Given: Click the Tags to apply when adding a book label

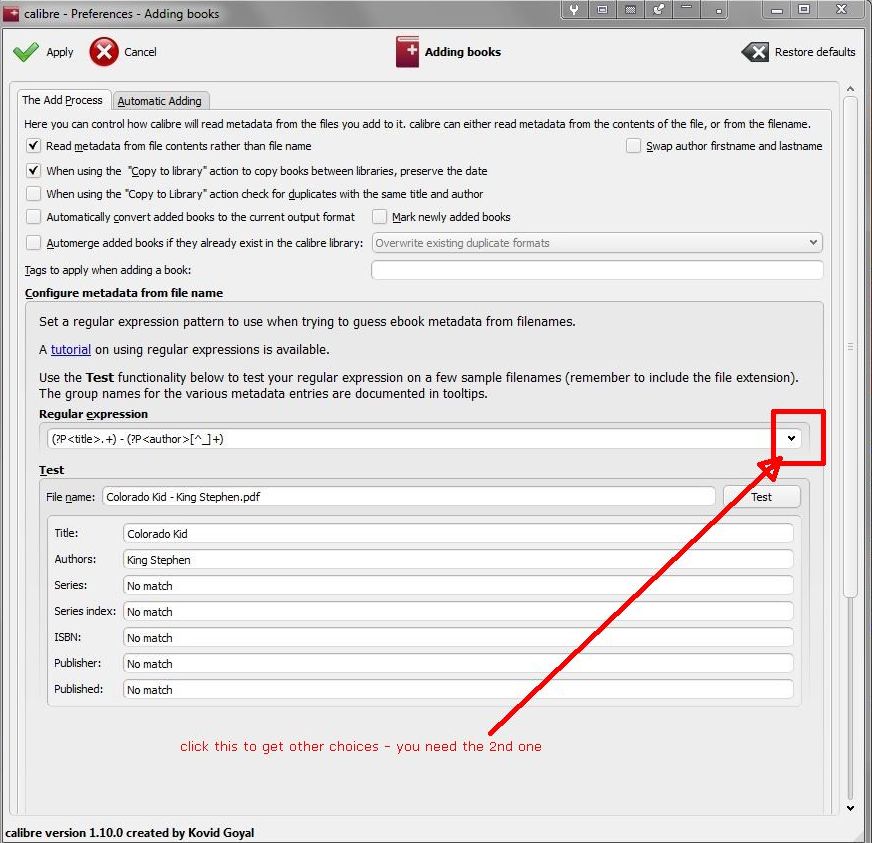Looking at the screenshot, I should point(107,270).
